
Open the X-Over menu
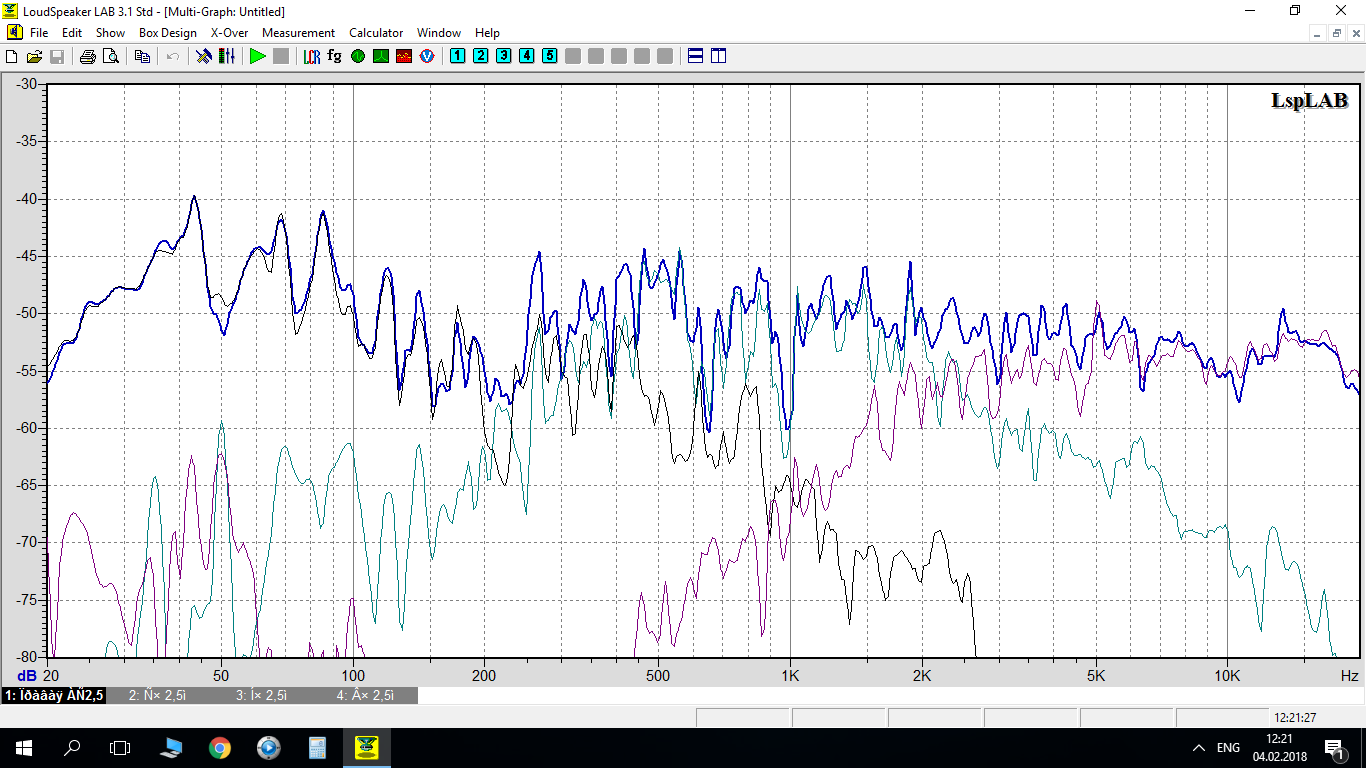click(x=229, y=33)
